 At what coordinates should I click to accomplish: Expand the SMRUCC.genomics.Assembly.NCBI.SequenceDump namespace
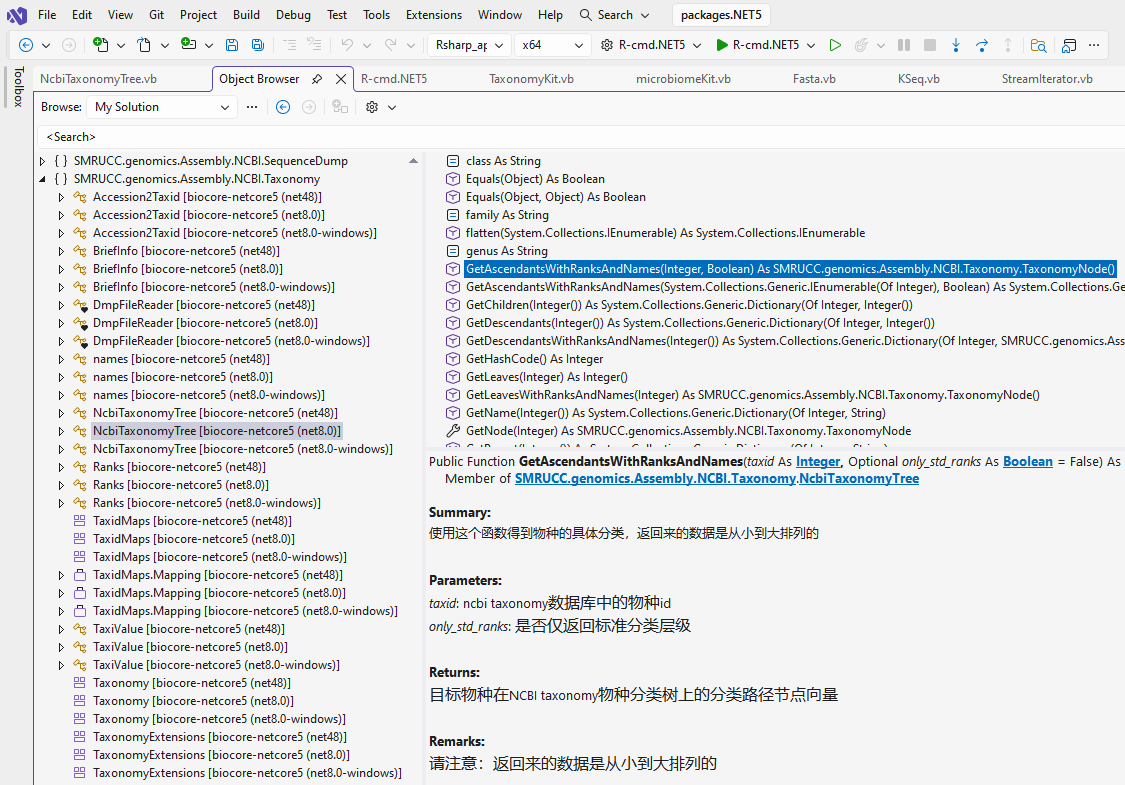click(x=42, y=161)
